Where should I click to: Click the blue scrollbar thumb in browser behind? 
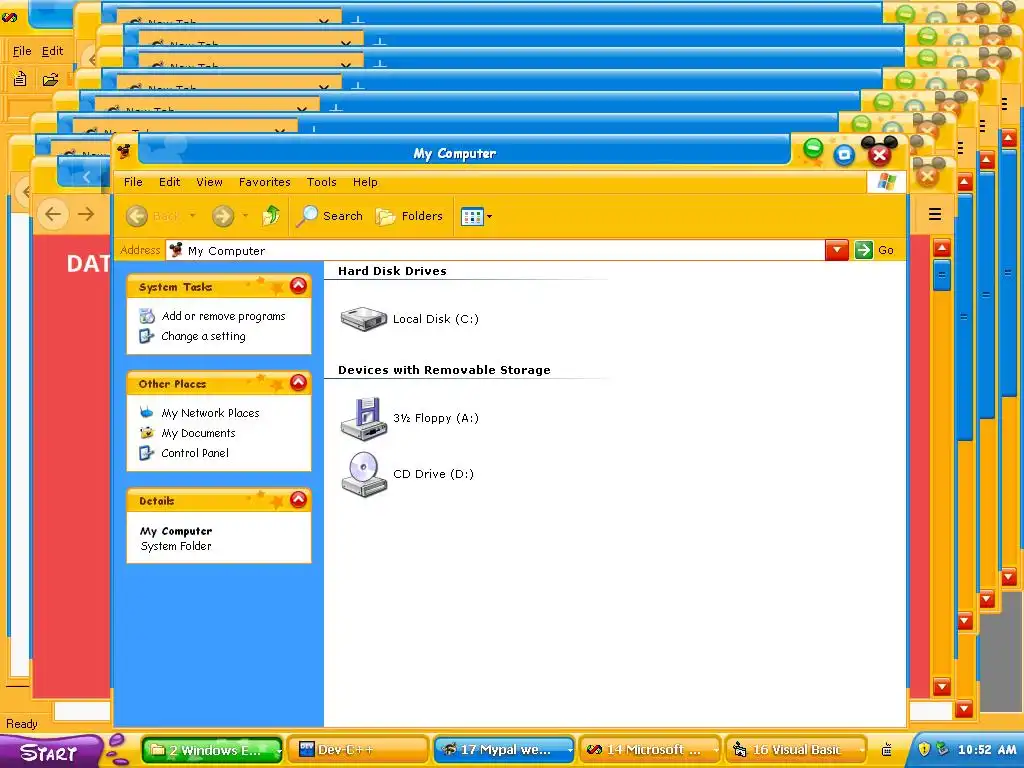click(942, 275)
